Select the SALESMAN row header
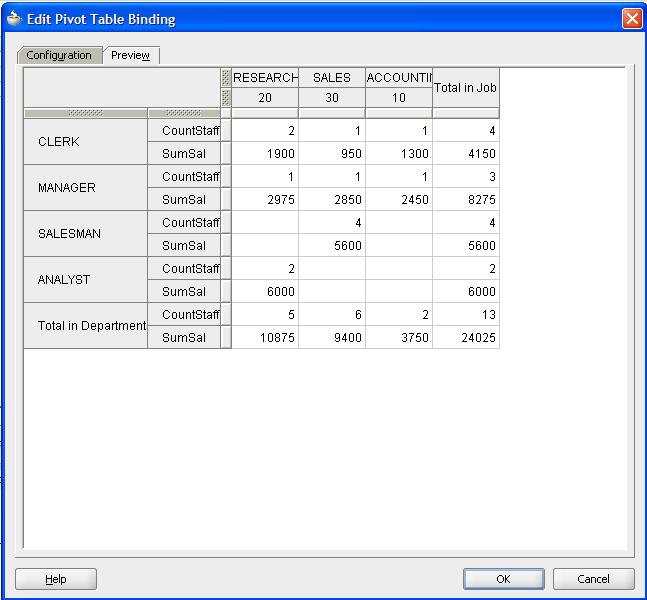This screenshot has width=647, height=600. point(69,234)
